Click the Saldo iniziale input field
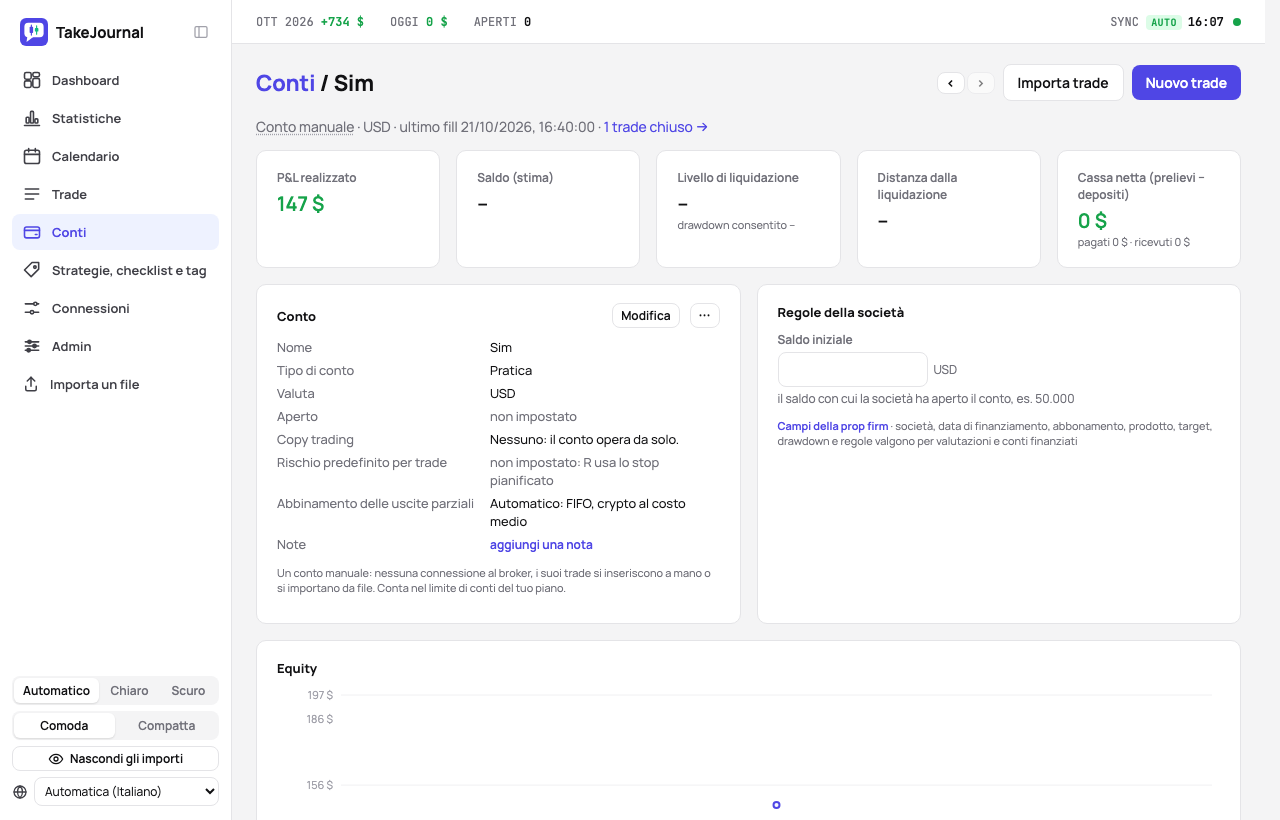This screenshot has width=1280, height=820. [x=853, y=369]
